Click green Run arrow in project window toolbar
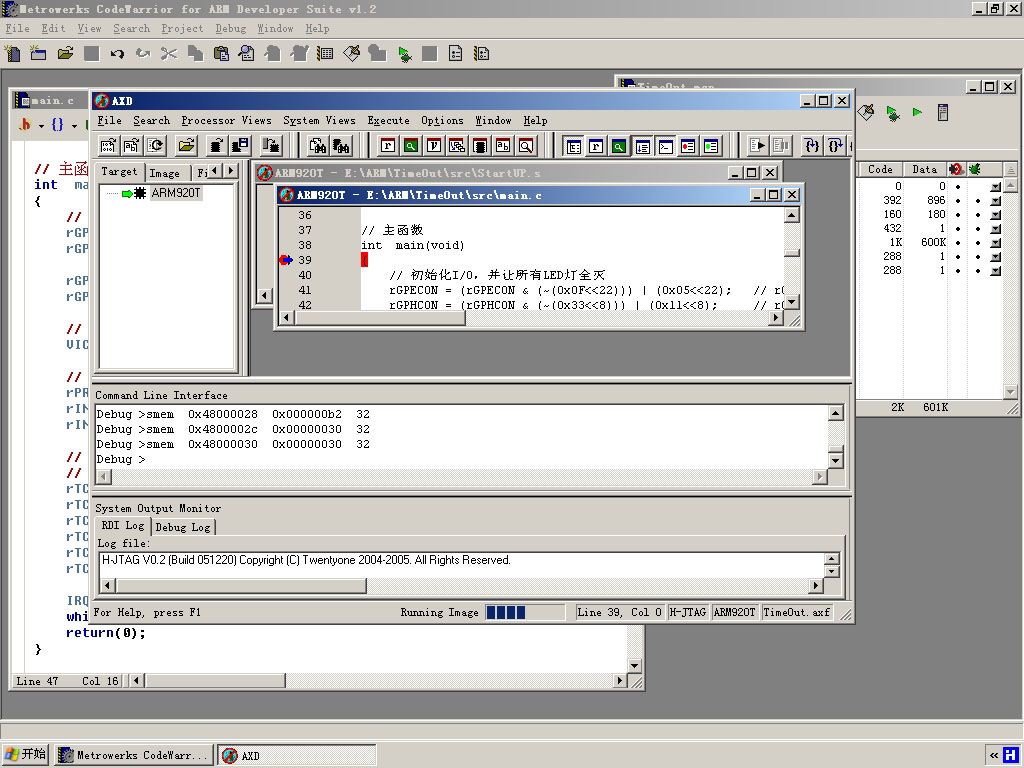Viewport: 1024px width, 768px height. pos(918,112)
